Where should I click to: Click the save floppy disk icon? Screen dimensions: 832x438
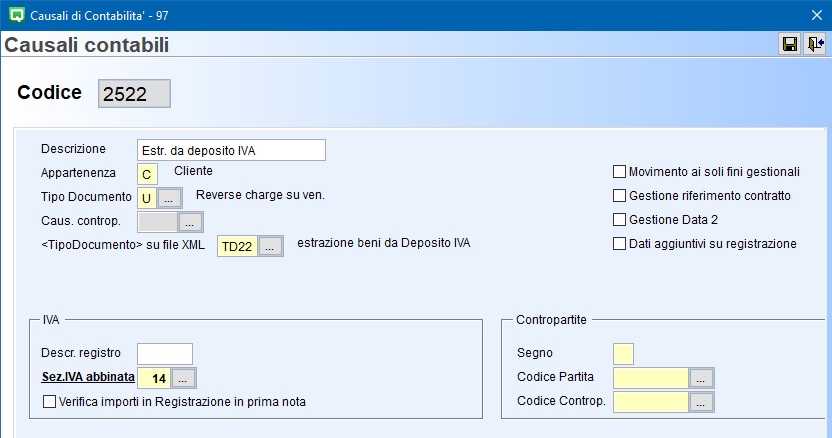click(790, 44)
